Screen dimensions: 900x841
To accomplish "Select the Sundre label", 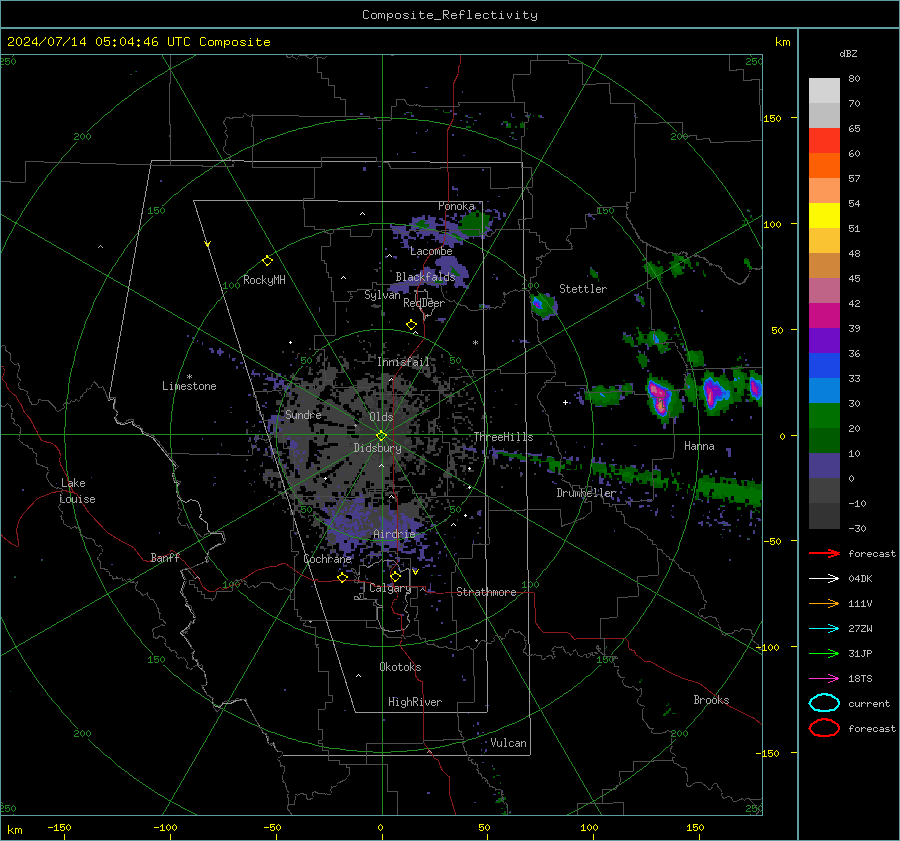I will (x=303, y=414).
